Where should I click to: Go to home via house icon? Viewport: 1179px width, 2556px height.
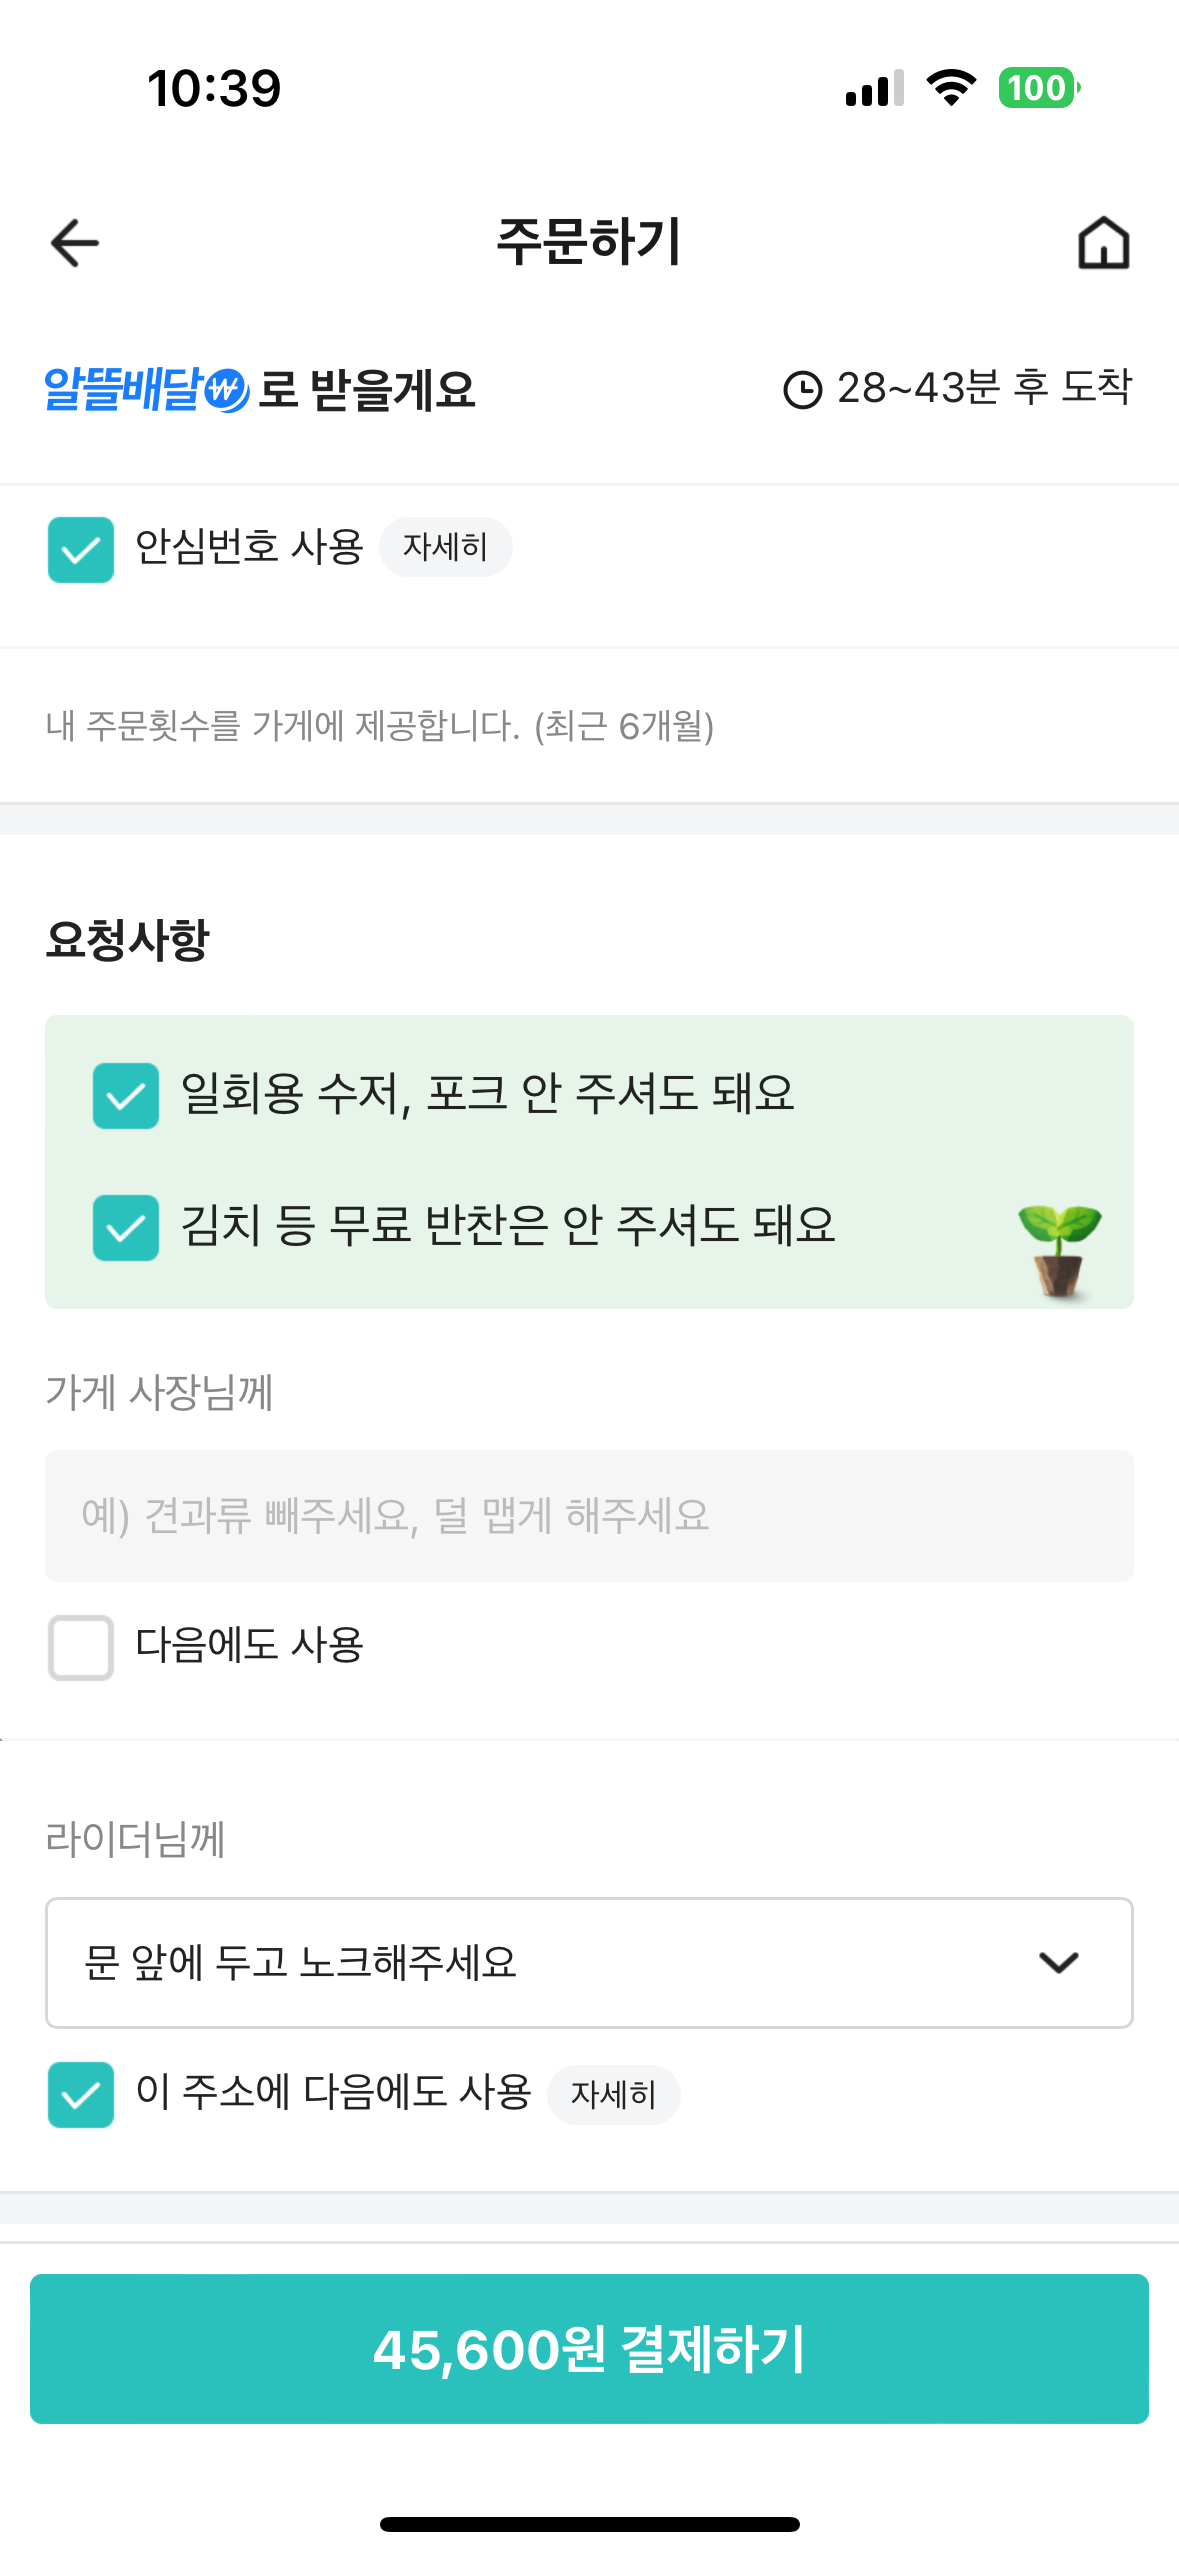[1103, 243]
